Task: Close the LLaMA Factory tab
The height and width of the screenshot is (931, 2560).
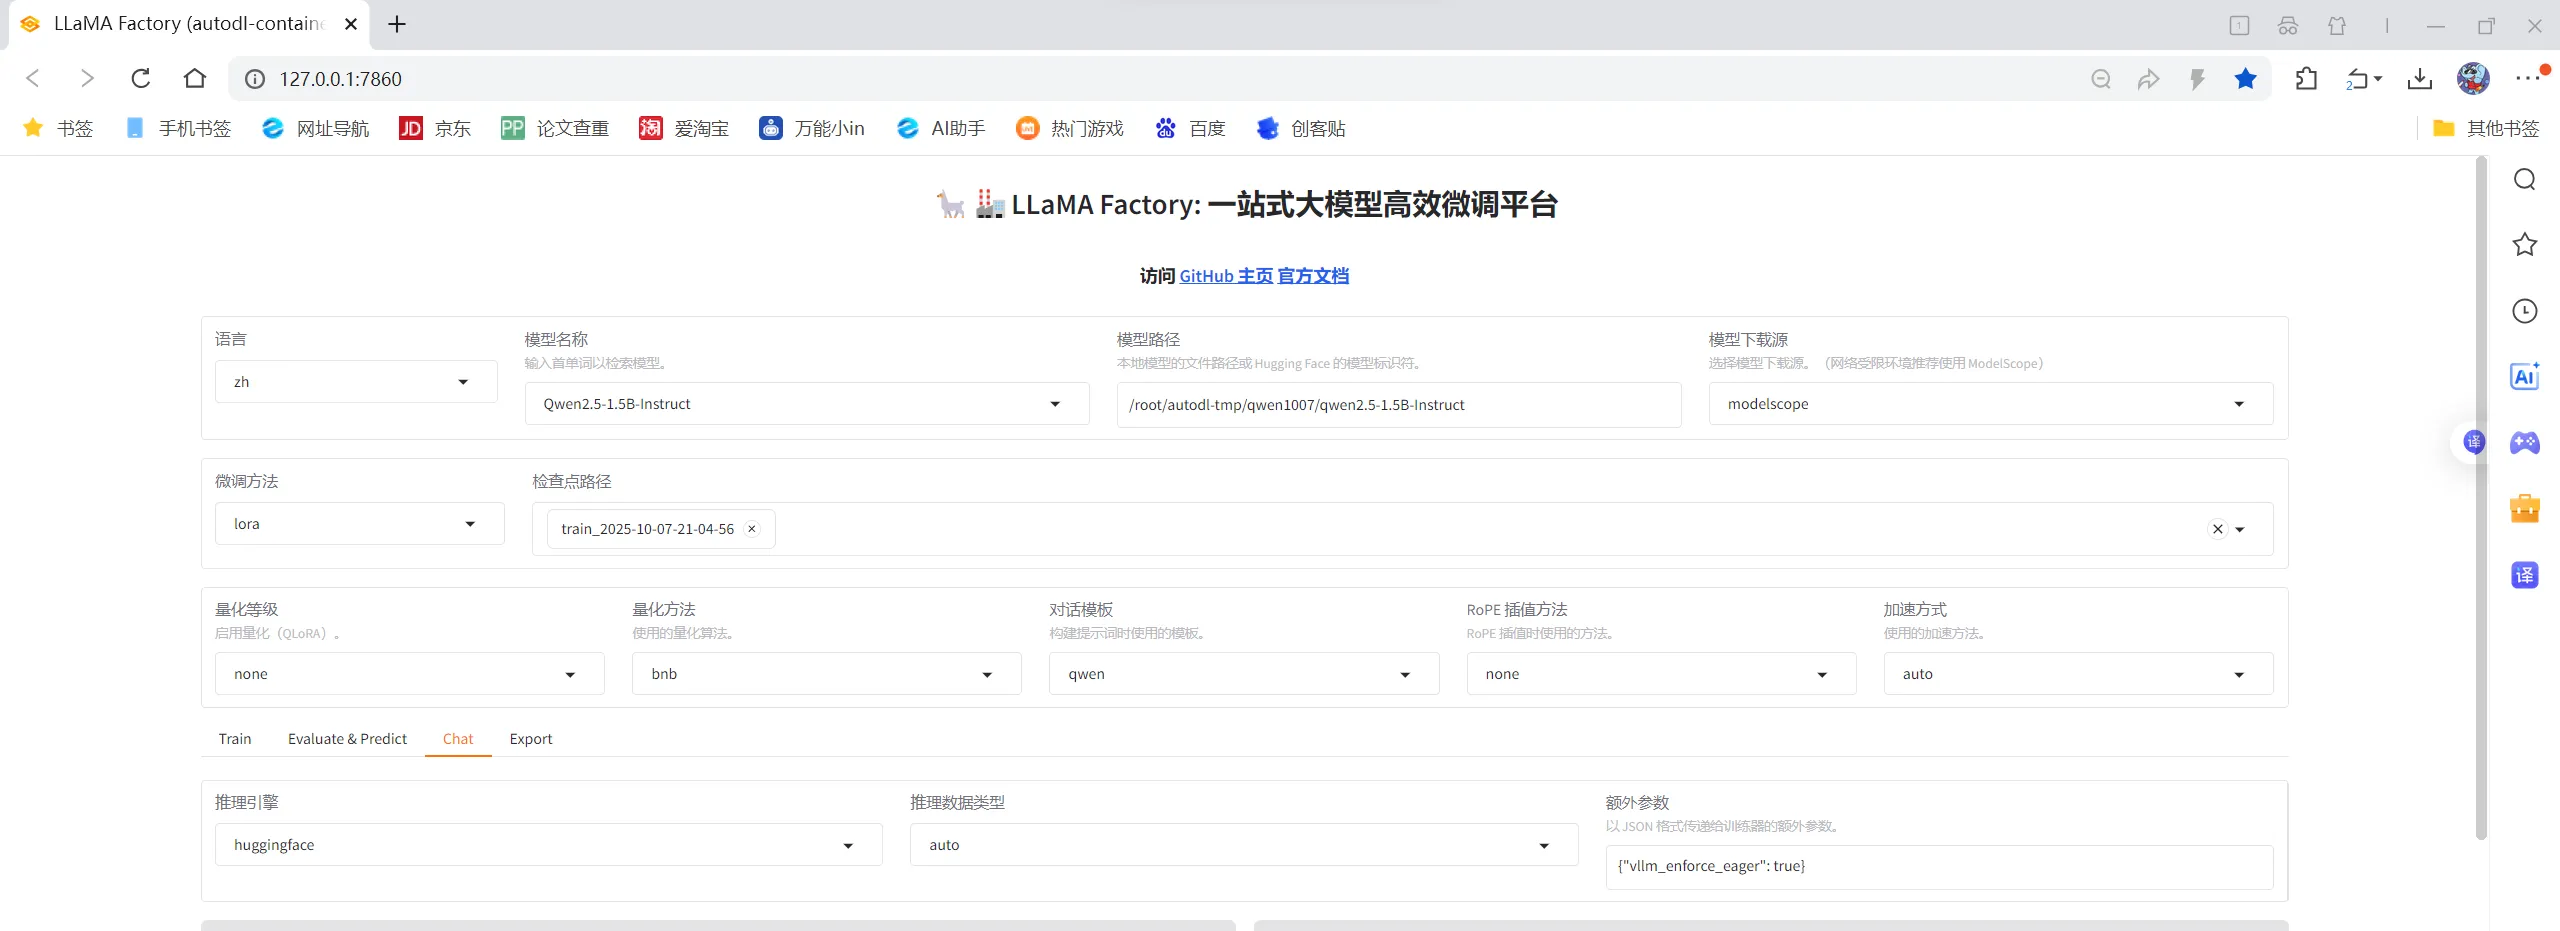Action: click(x=351, y=24)
